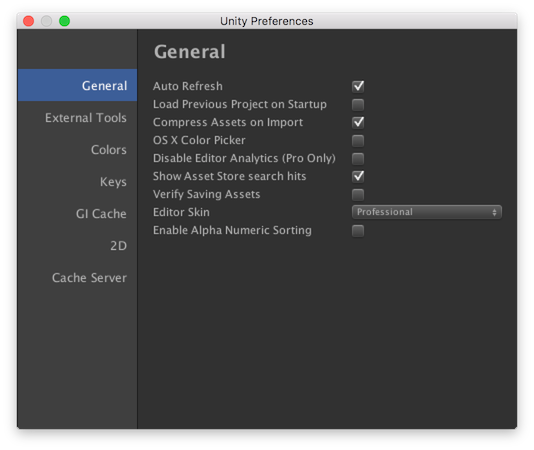The height and width of the screenshot is (450, 534).
Task: Turn off Show Asset Store search hits
Action: click(x=358, y=176)
